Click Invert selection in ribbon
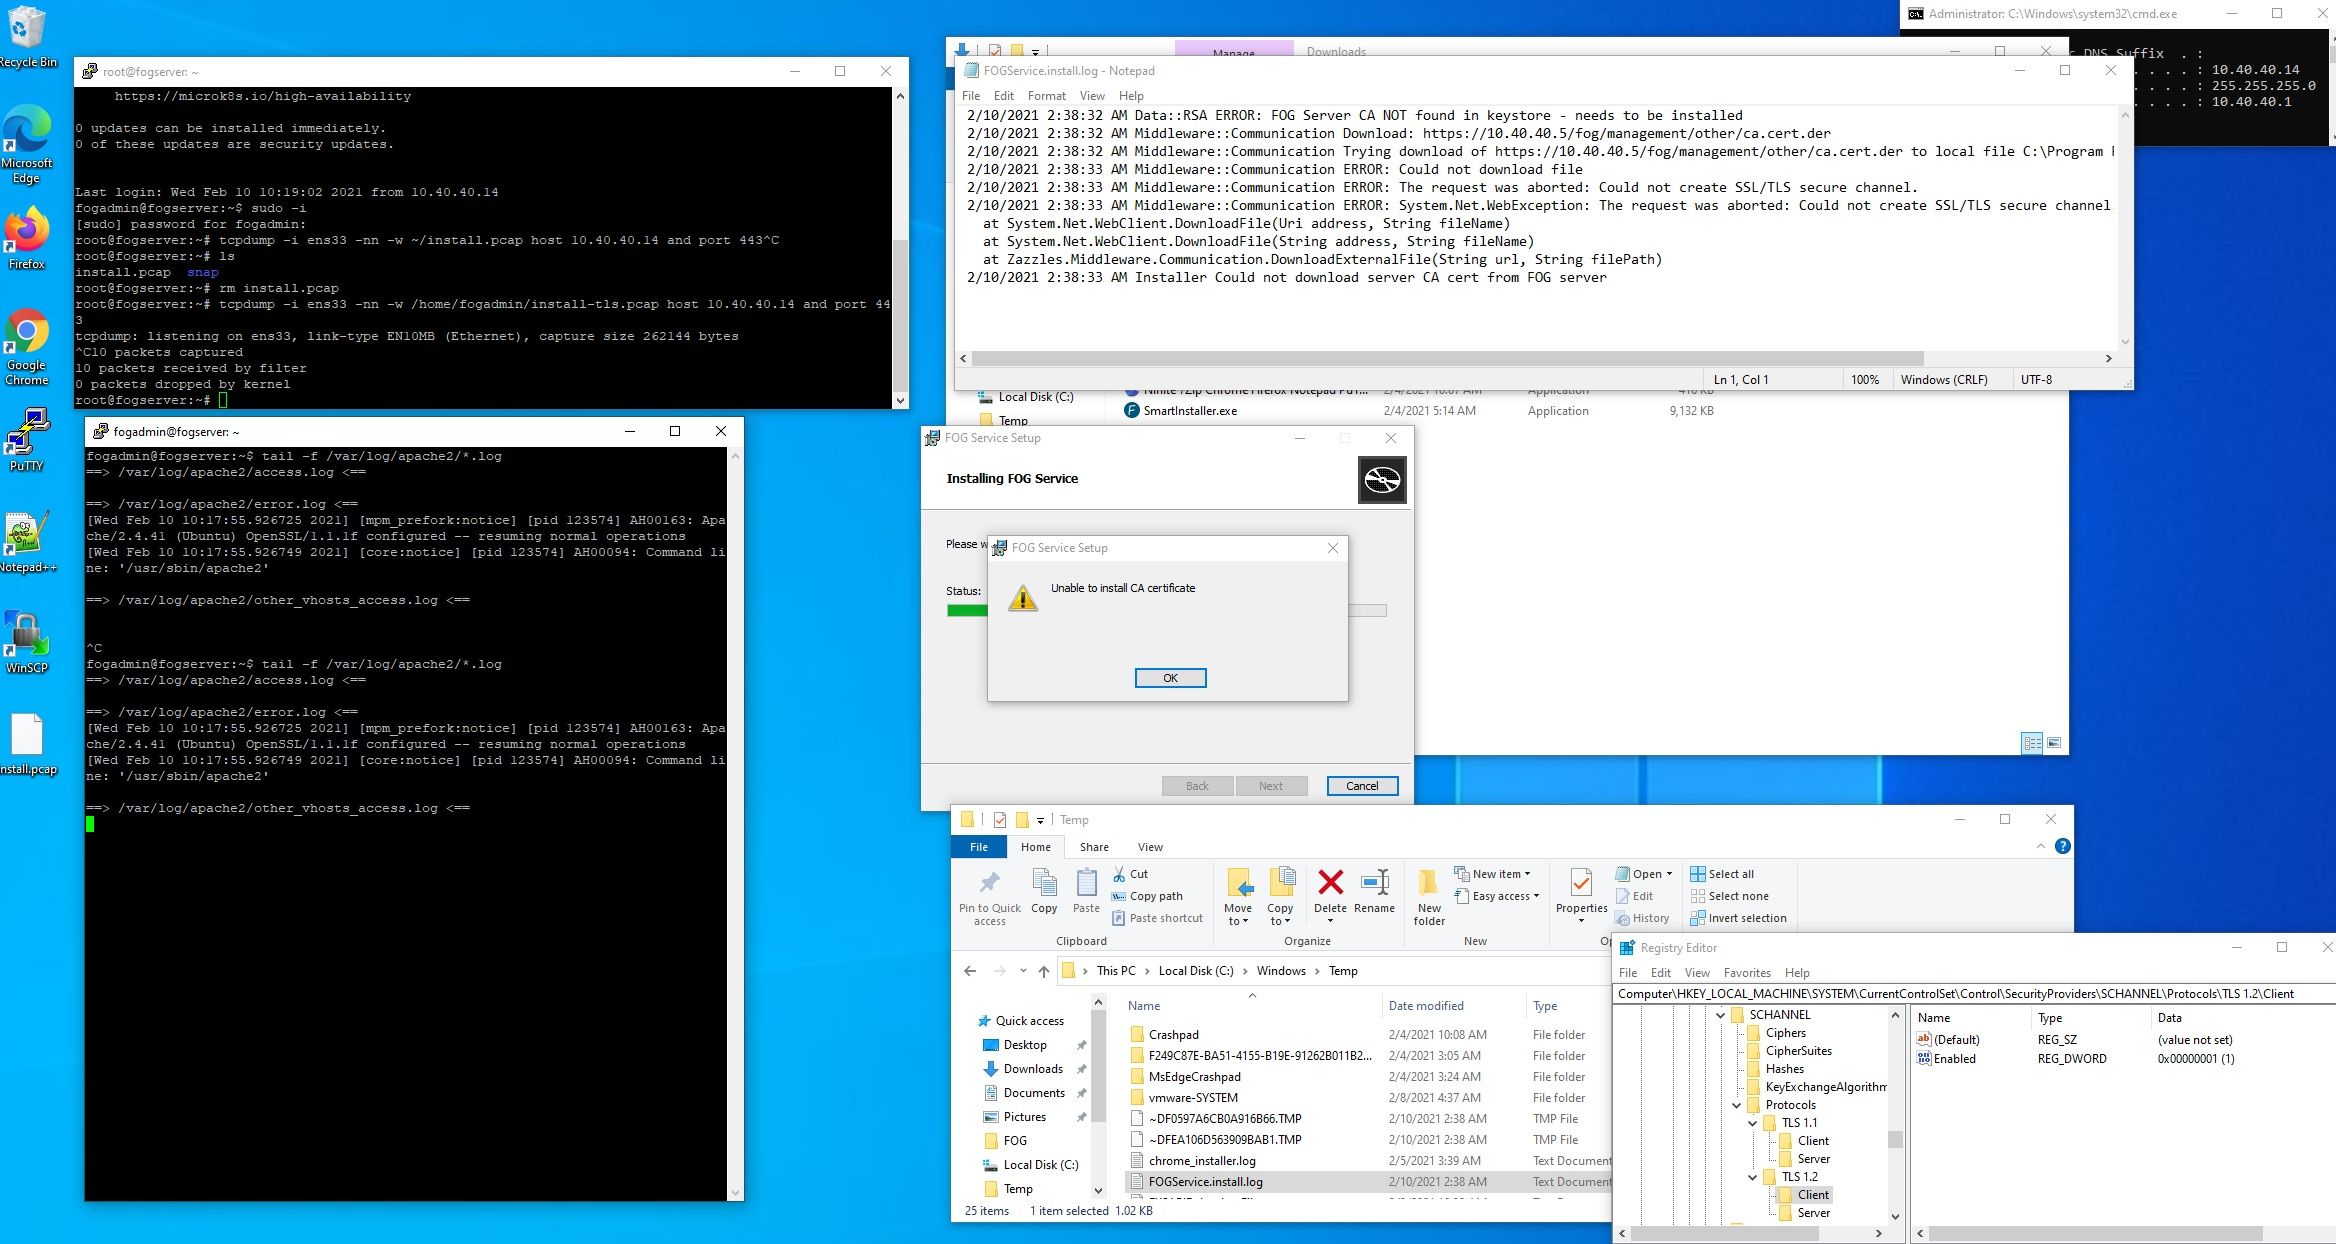2336x1244 pixels. pos(1738,918)
